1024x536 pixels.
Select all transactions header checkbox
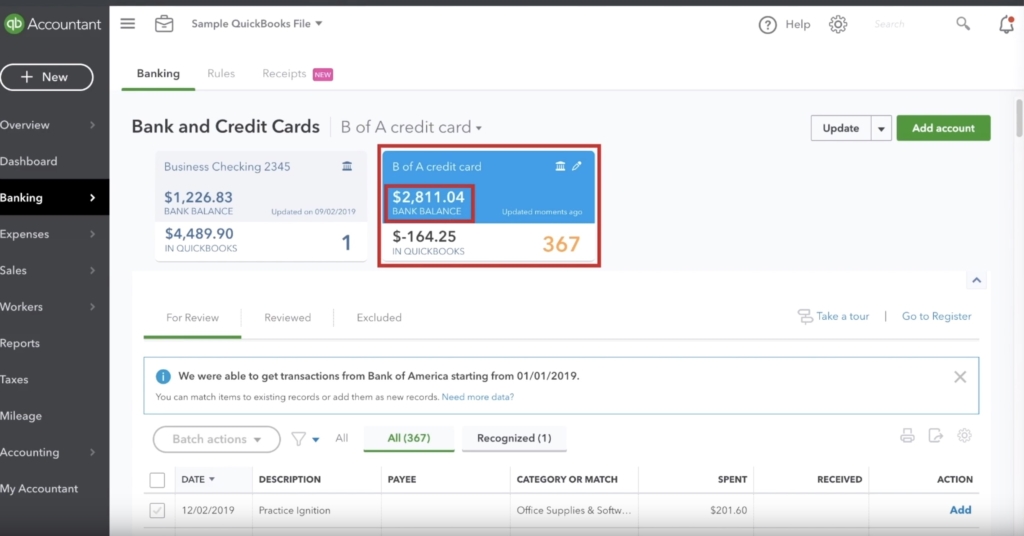(x=157, y=480)
